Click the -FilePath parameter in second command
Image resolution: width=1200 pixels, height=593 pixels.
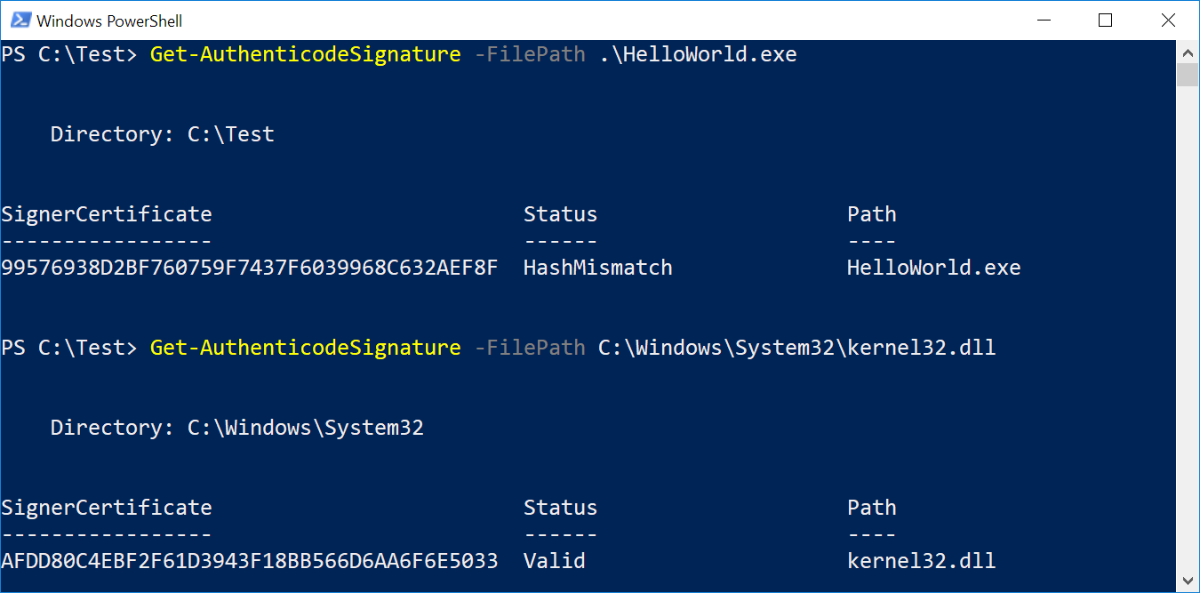(x=529, y=347)
